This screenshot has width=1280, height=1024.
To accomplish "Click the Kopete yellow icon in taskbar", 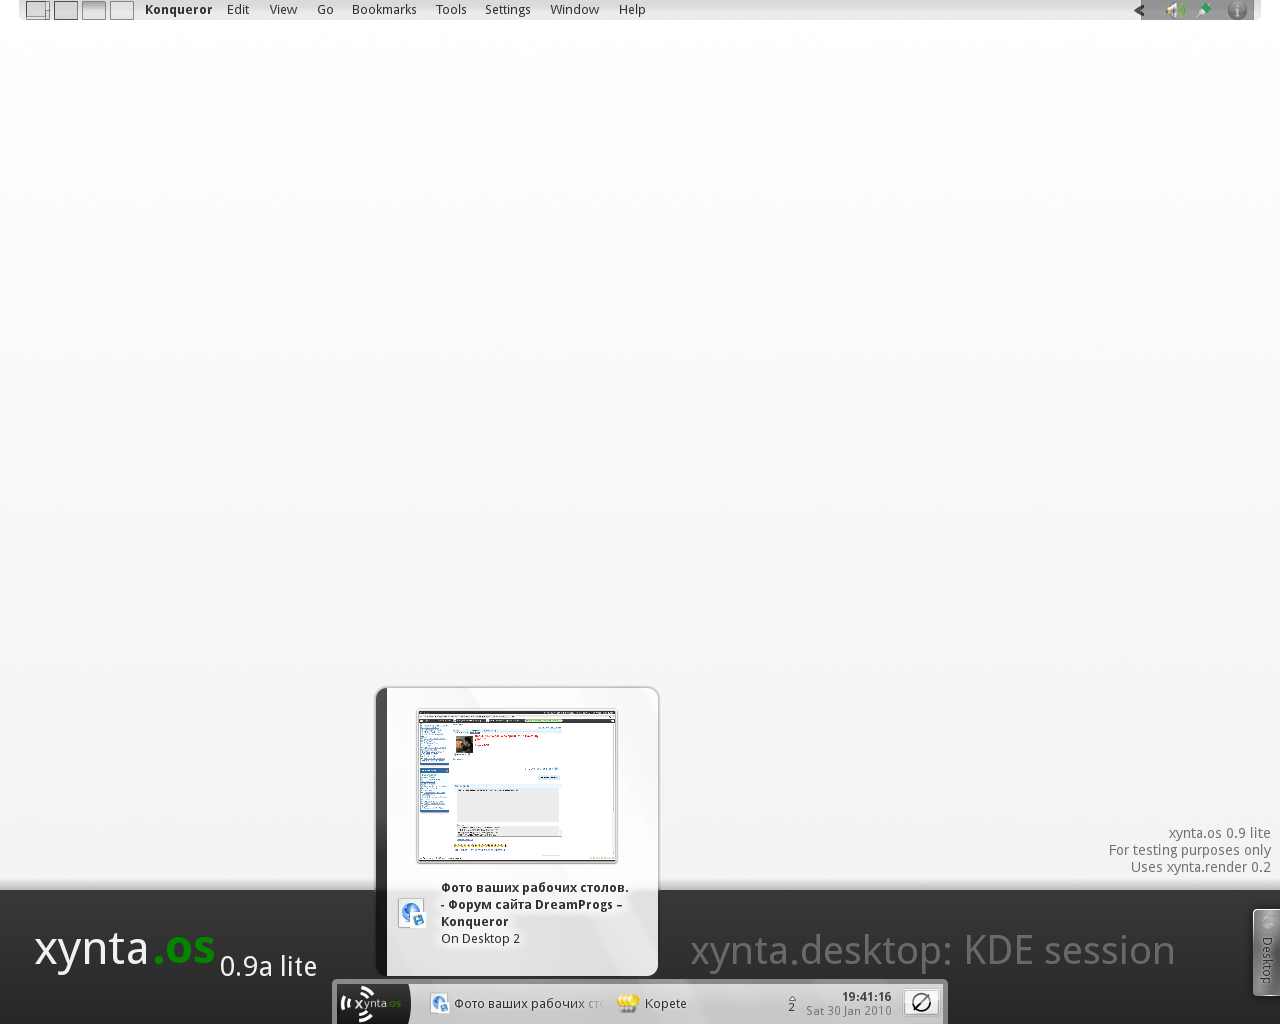I will pos(628,1003).
